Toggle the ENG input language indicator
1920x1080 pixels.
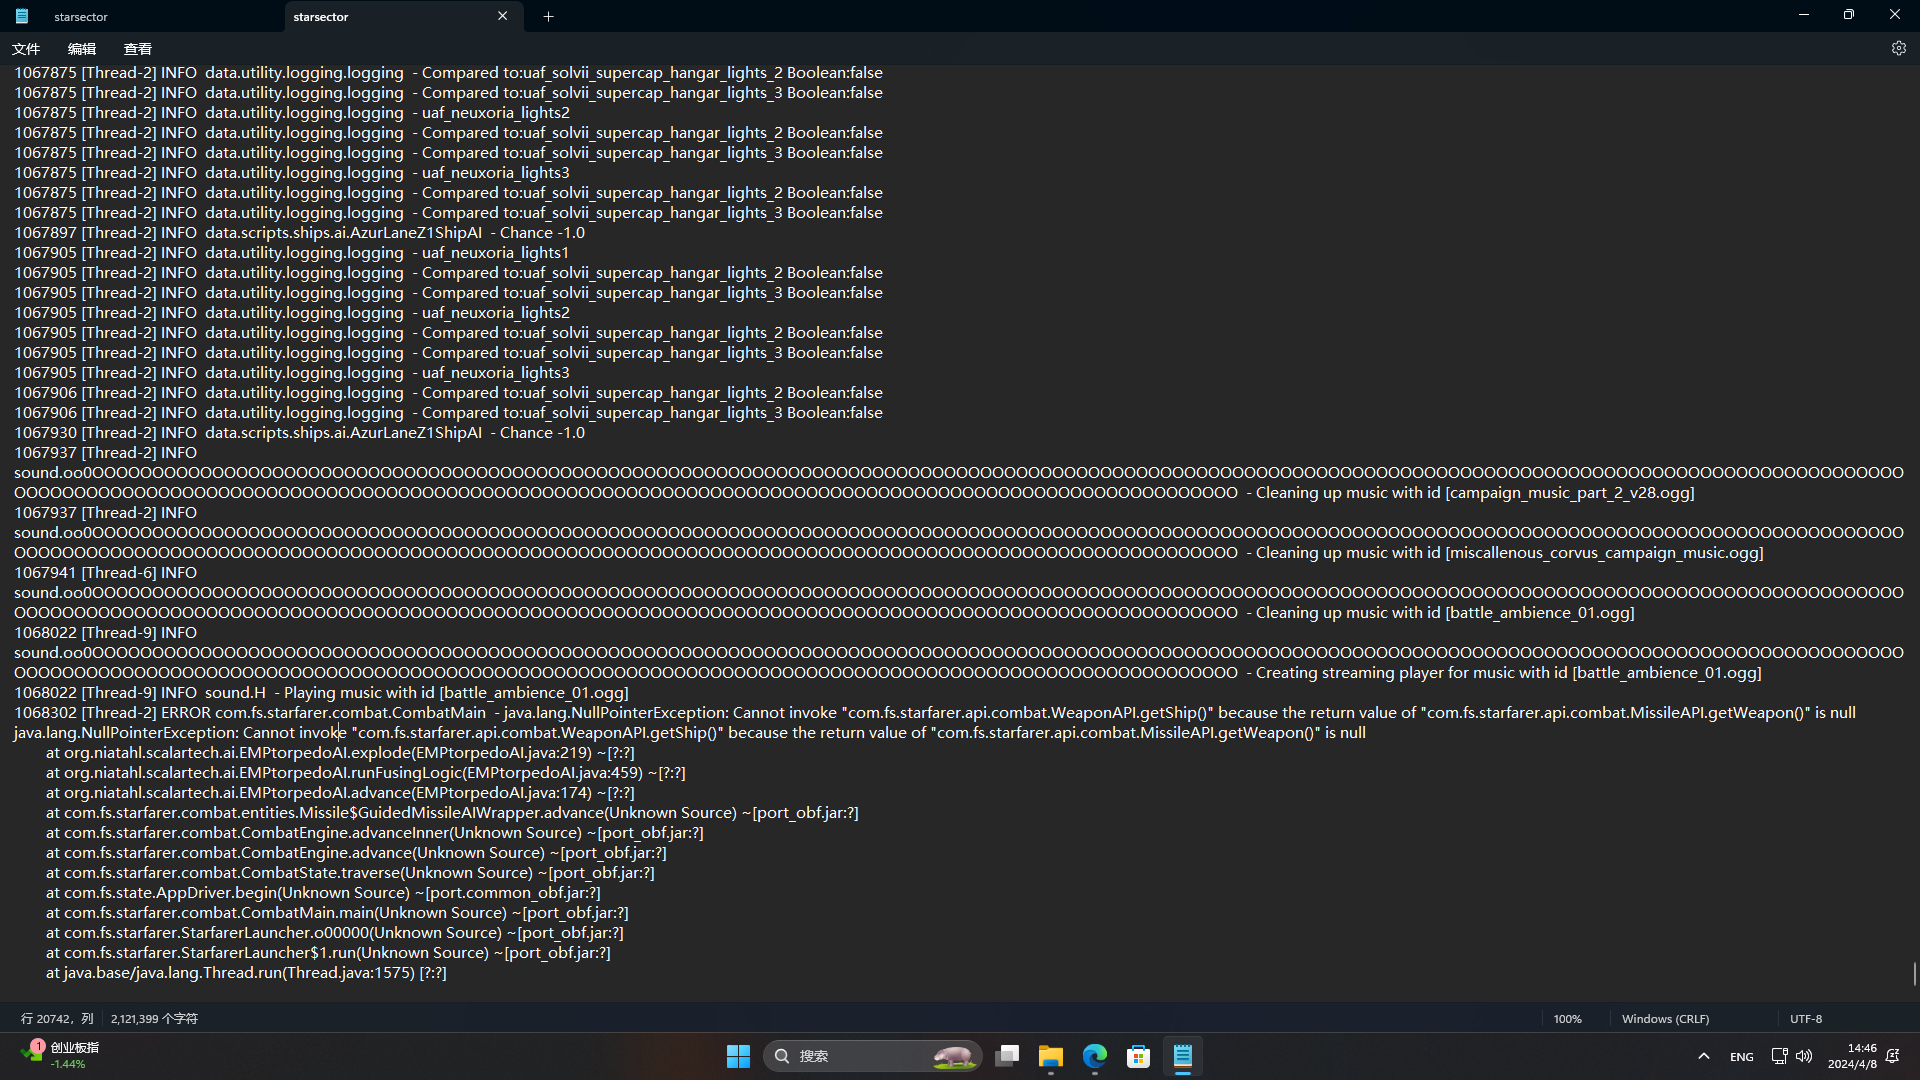point(1741,1056)
